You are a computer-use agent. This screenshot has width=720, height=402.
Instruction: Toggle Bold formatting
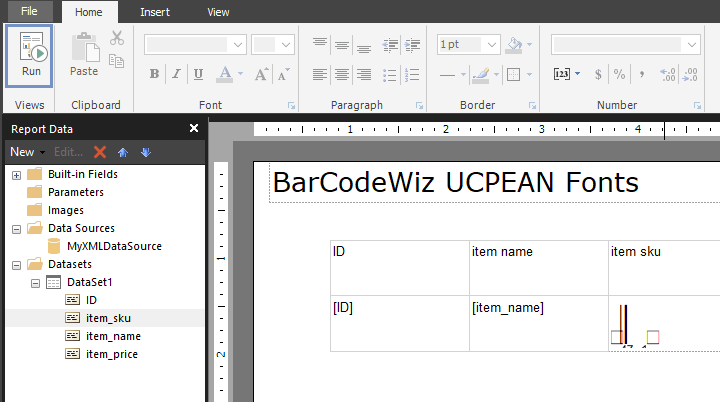[155, 74]
